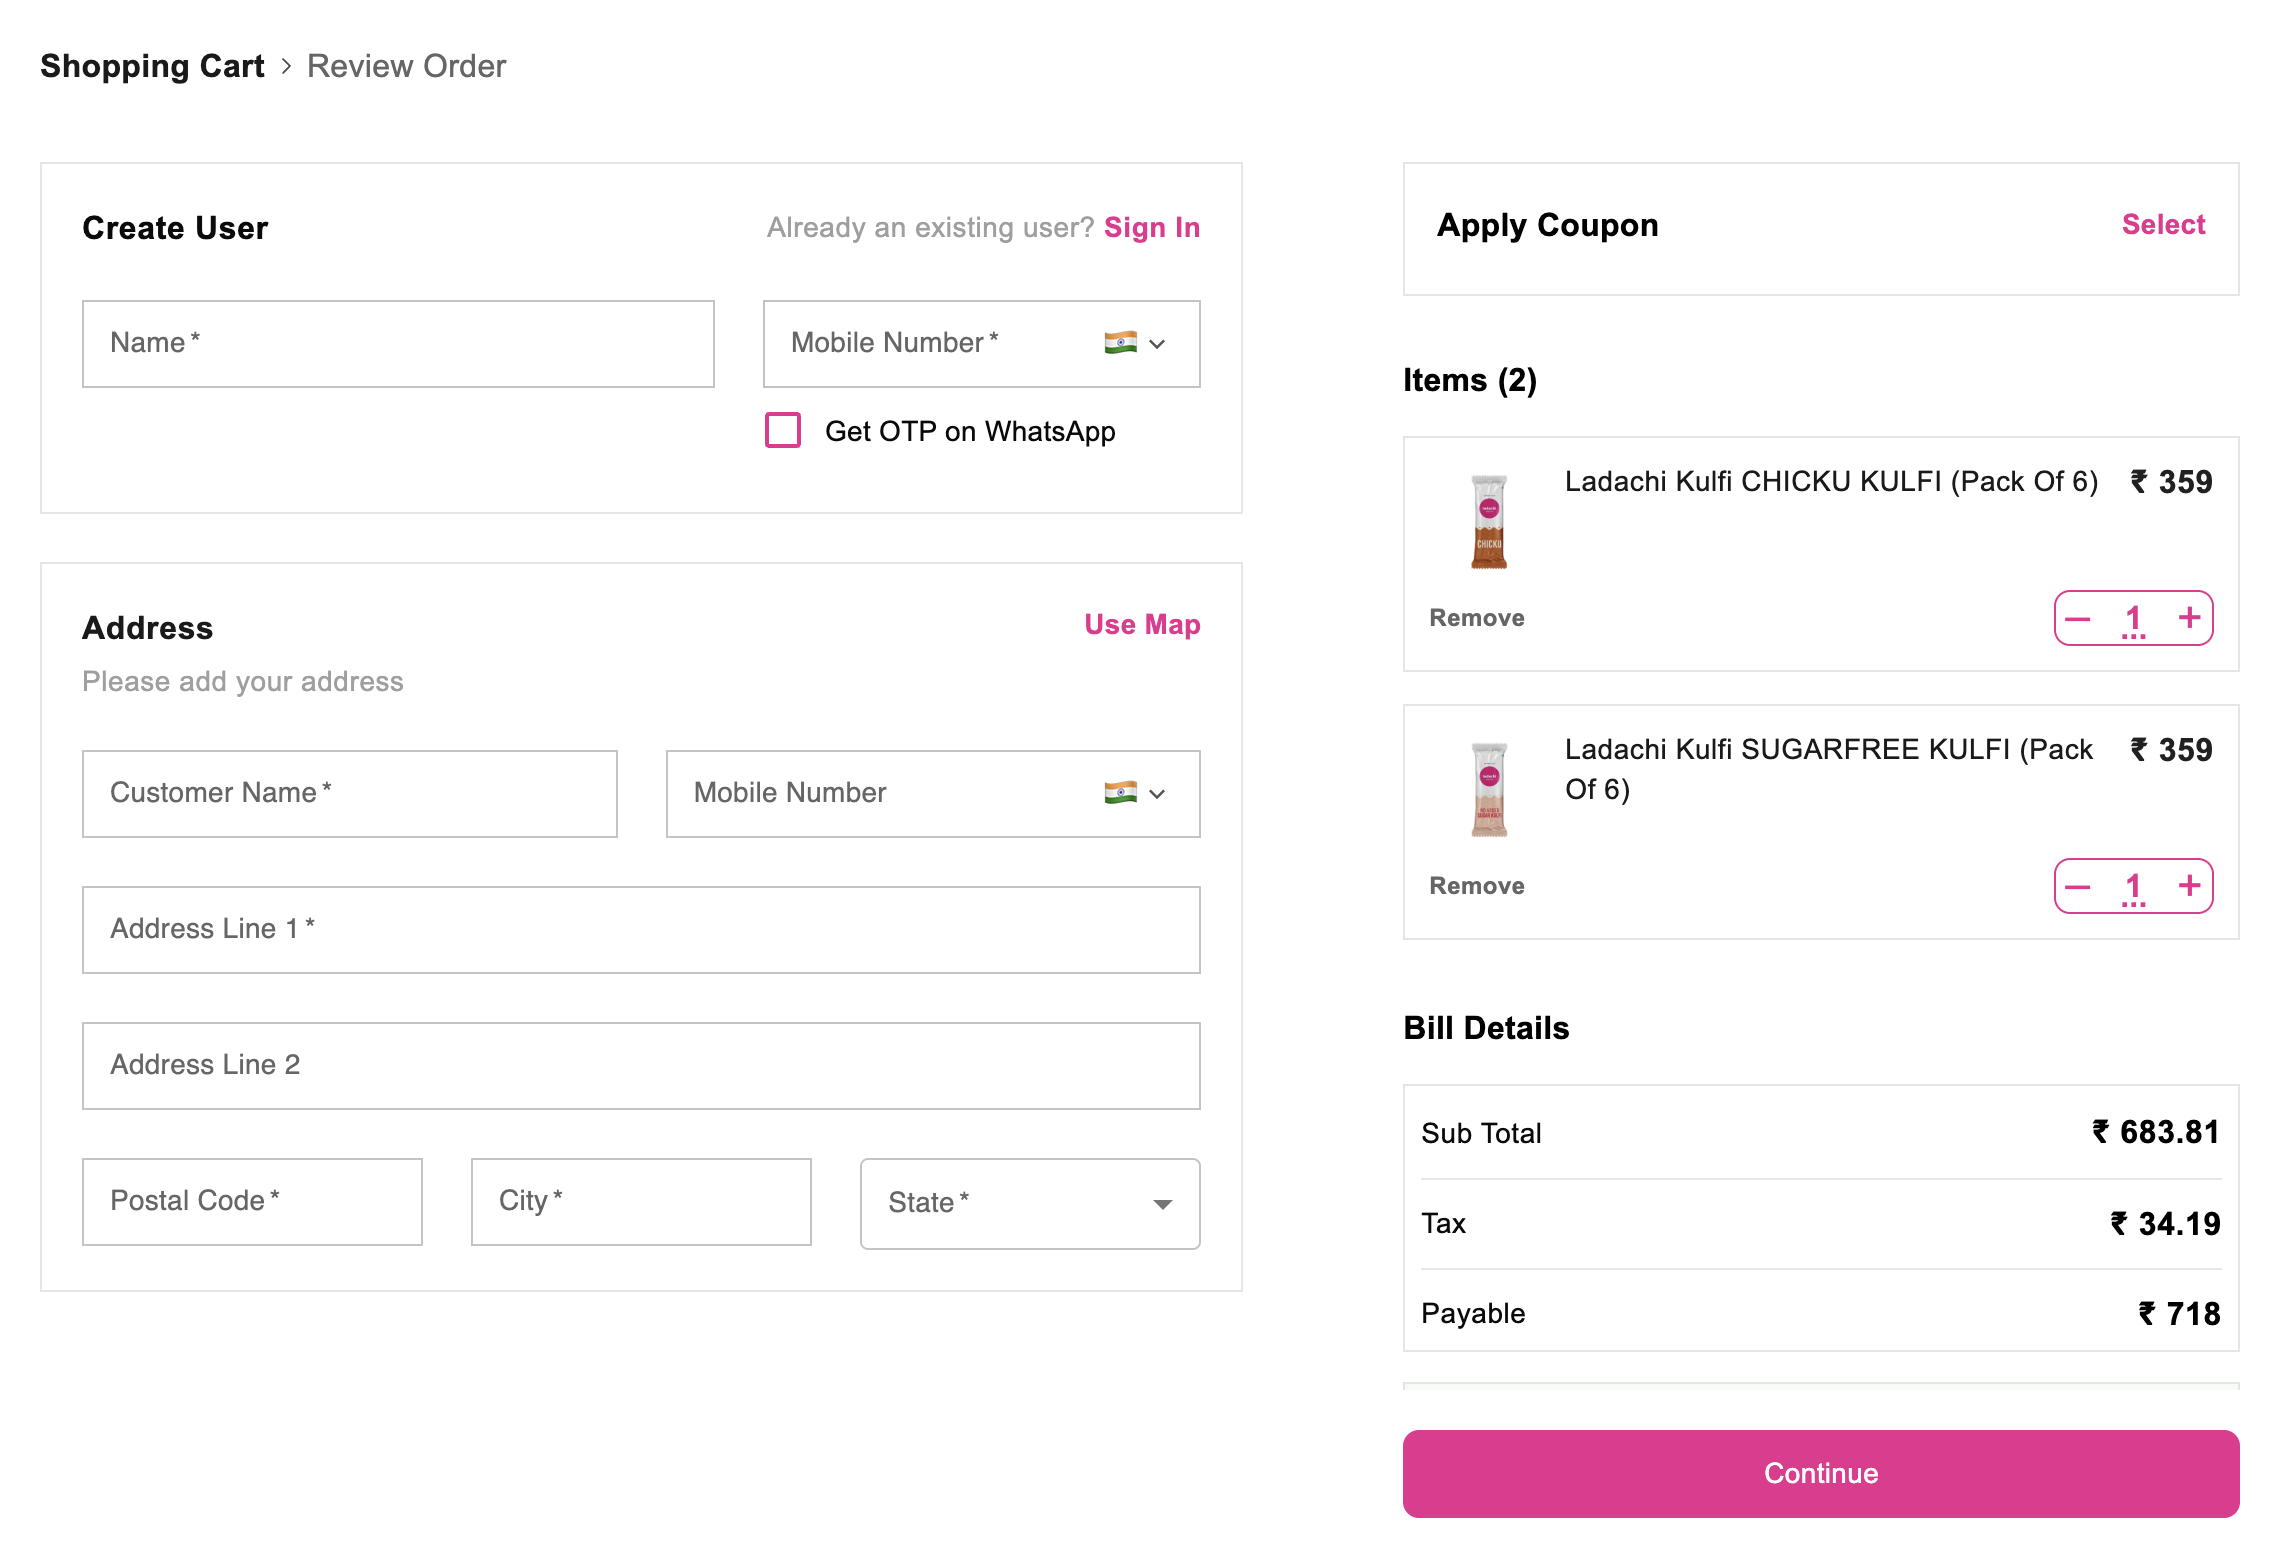Open Use Map to set address
The width and height of the screenshot is (2292, 1550).
pyautogui.click(x=1141, y=624)
